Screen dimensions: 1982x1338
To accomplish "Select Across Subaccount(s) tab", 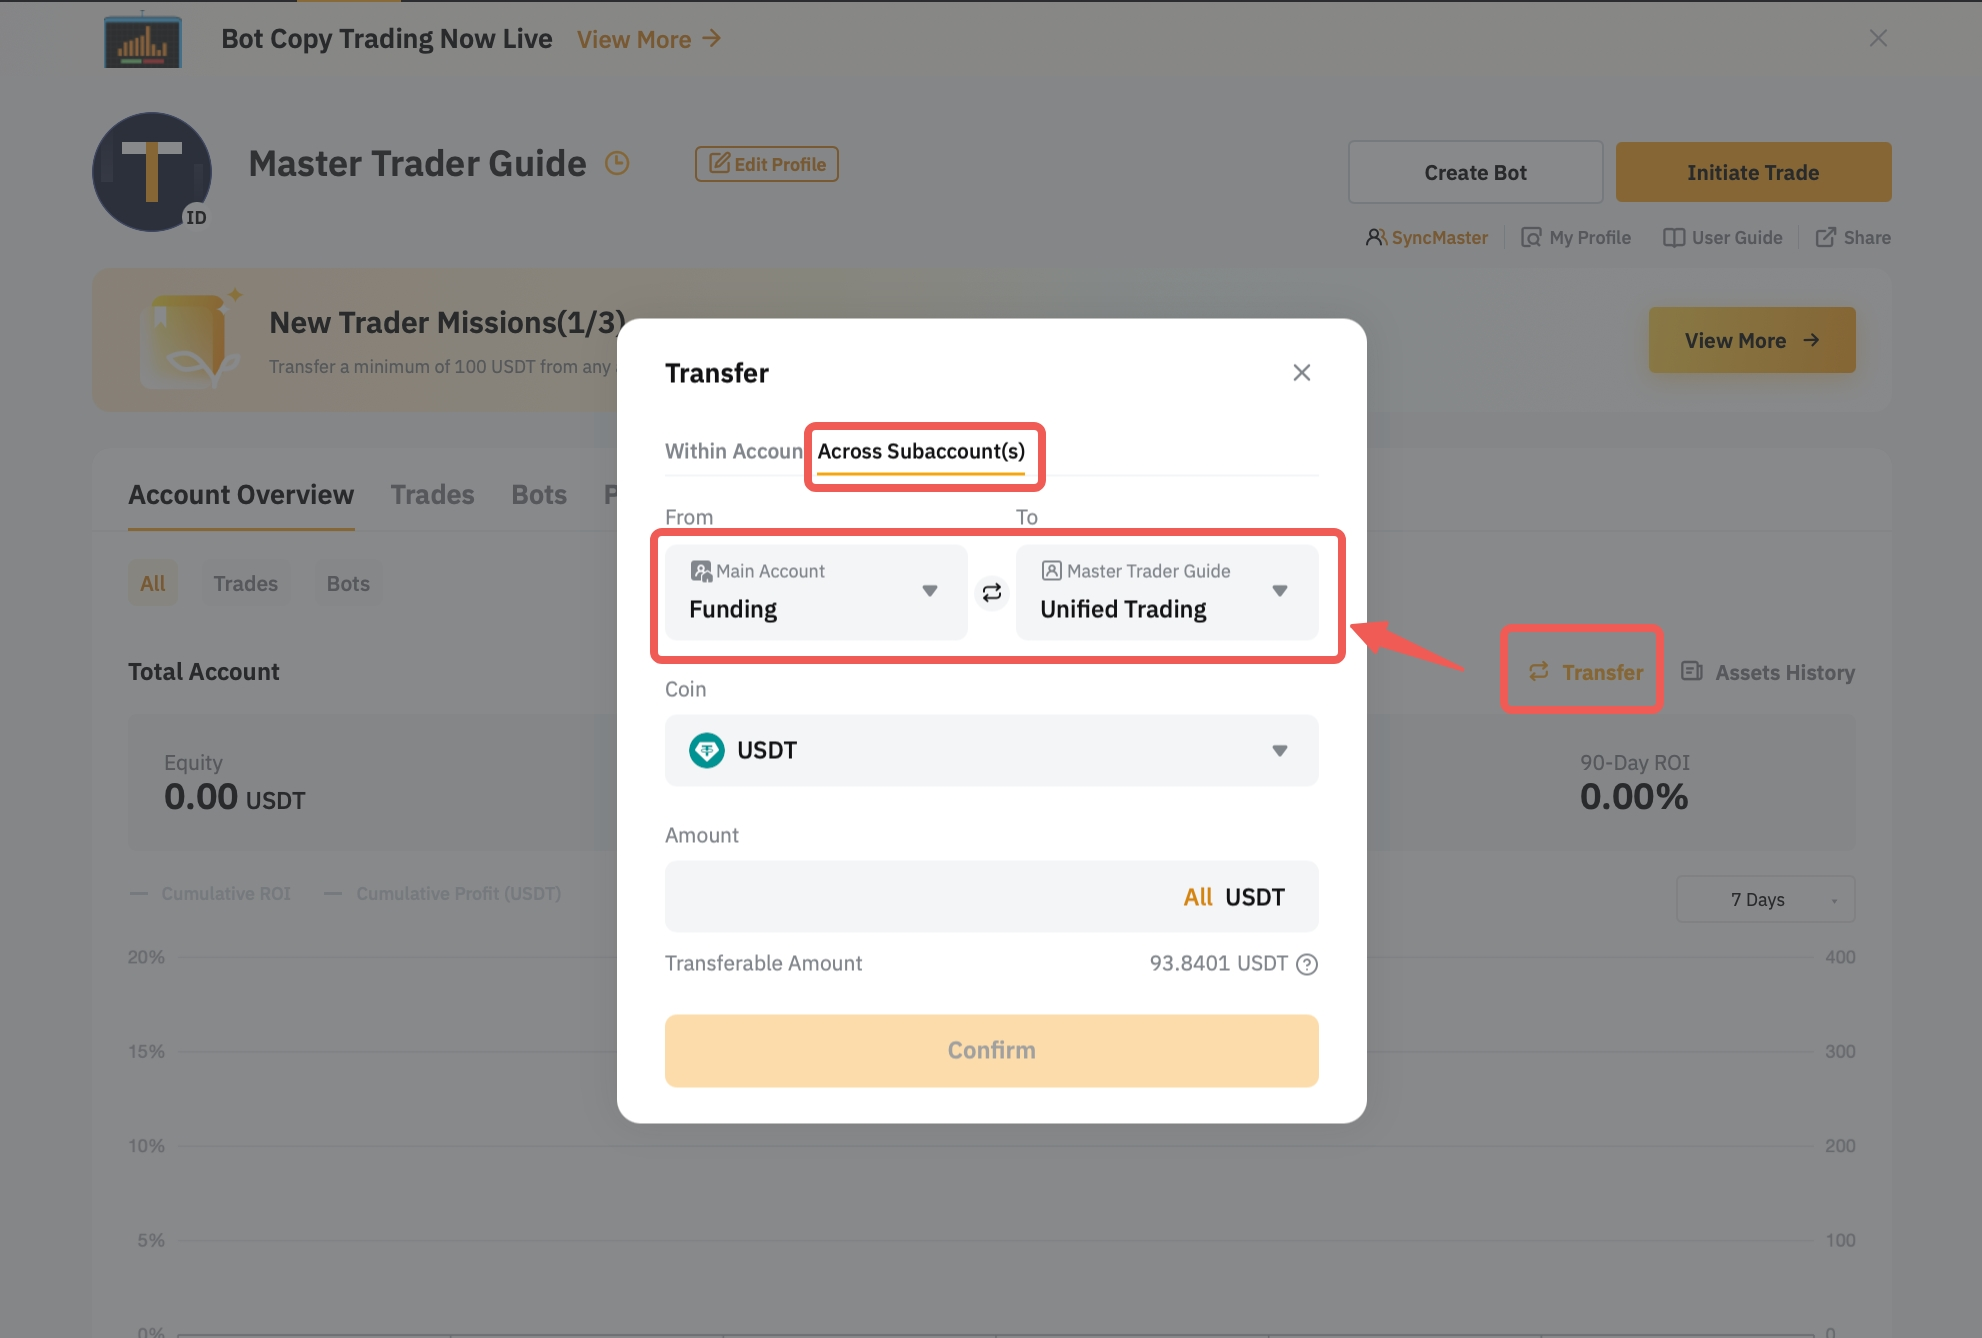I will tap(921, 451).
